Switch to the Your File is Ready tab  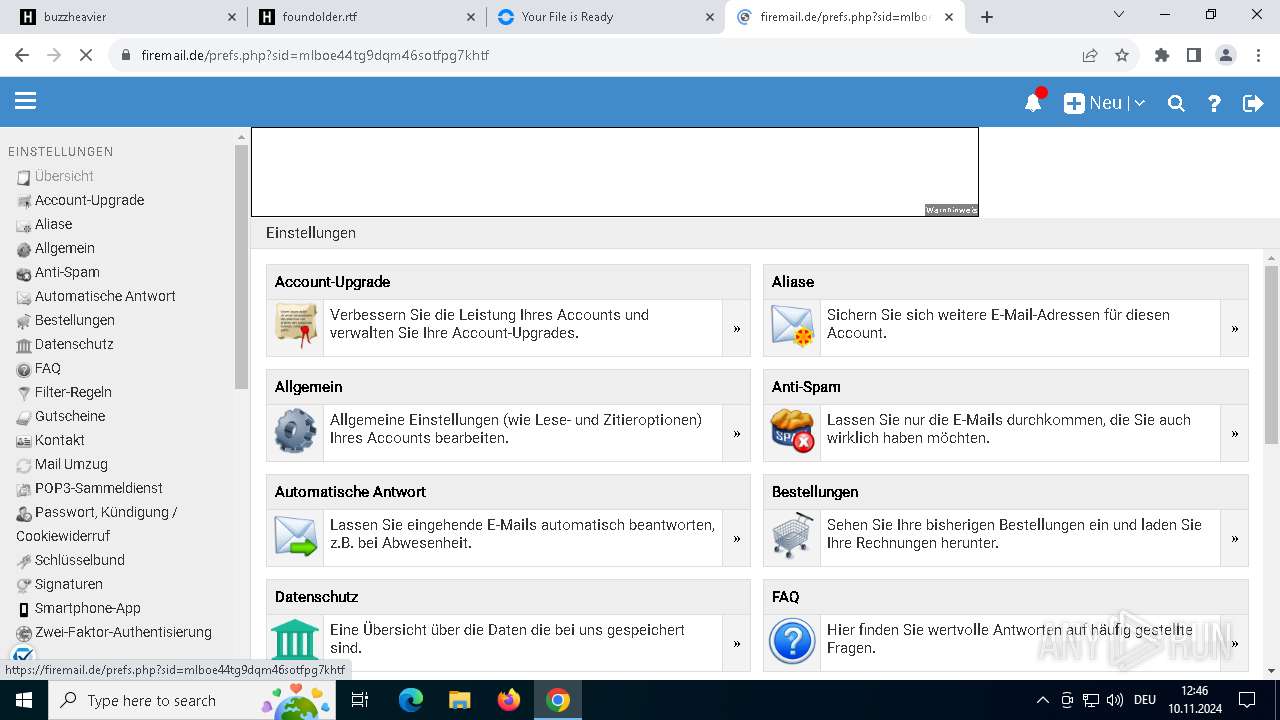pyautogui.click(x=604, y=17)
